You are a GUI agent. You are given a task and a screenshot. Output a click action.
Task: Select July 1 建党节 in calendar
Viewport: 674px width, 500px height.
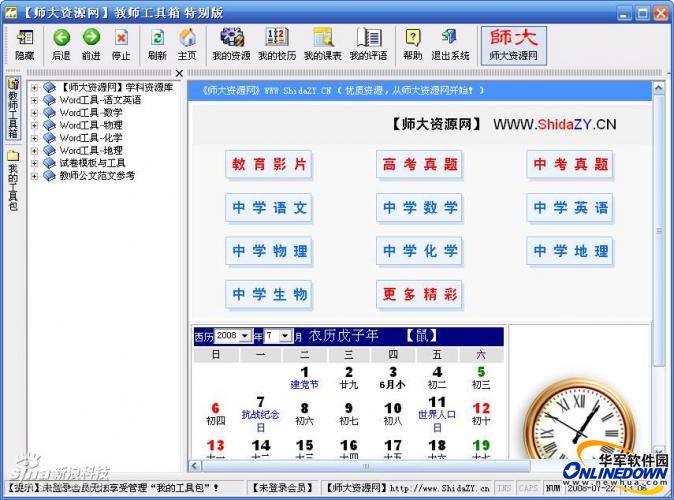[304, 378]
